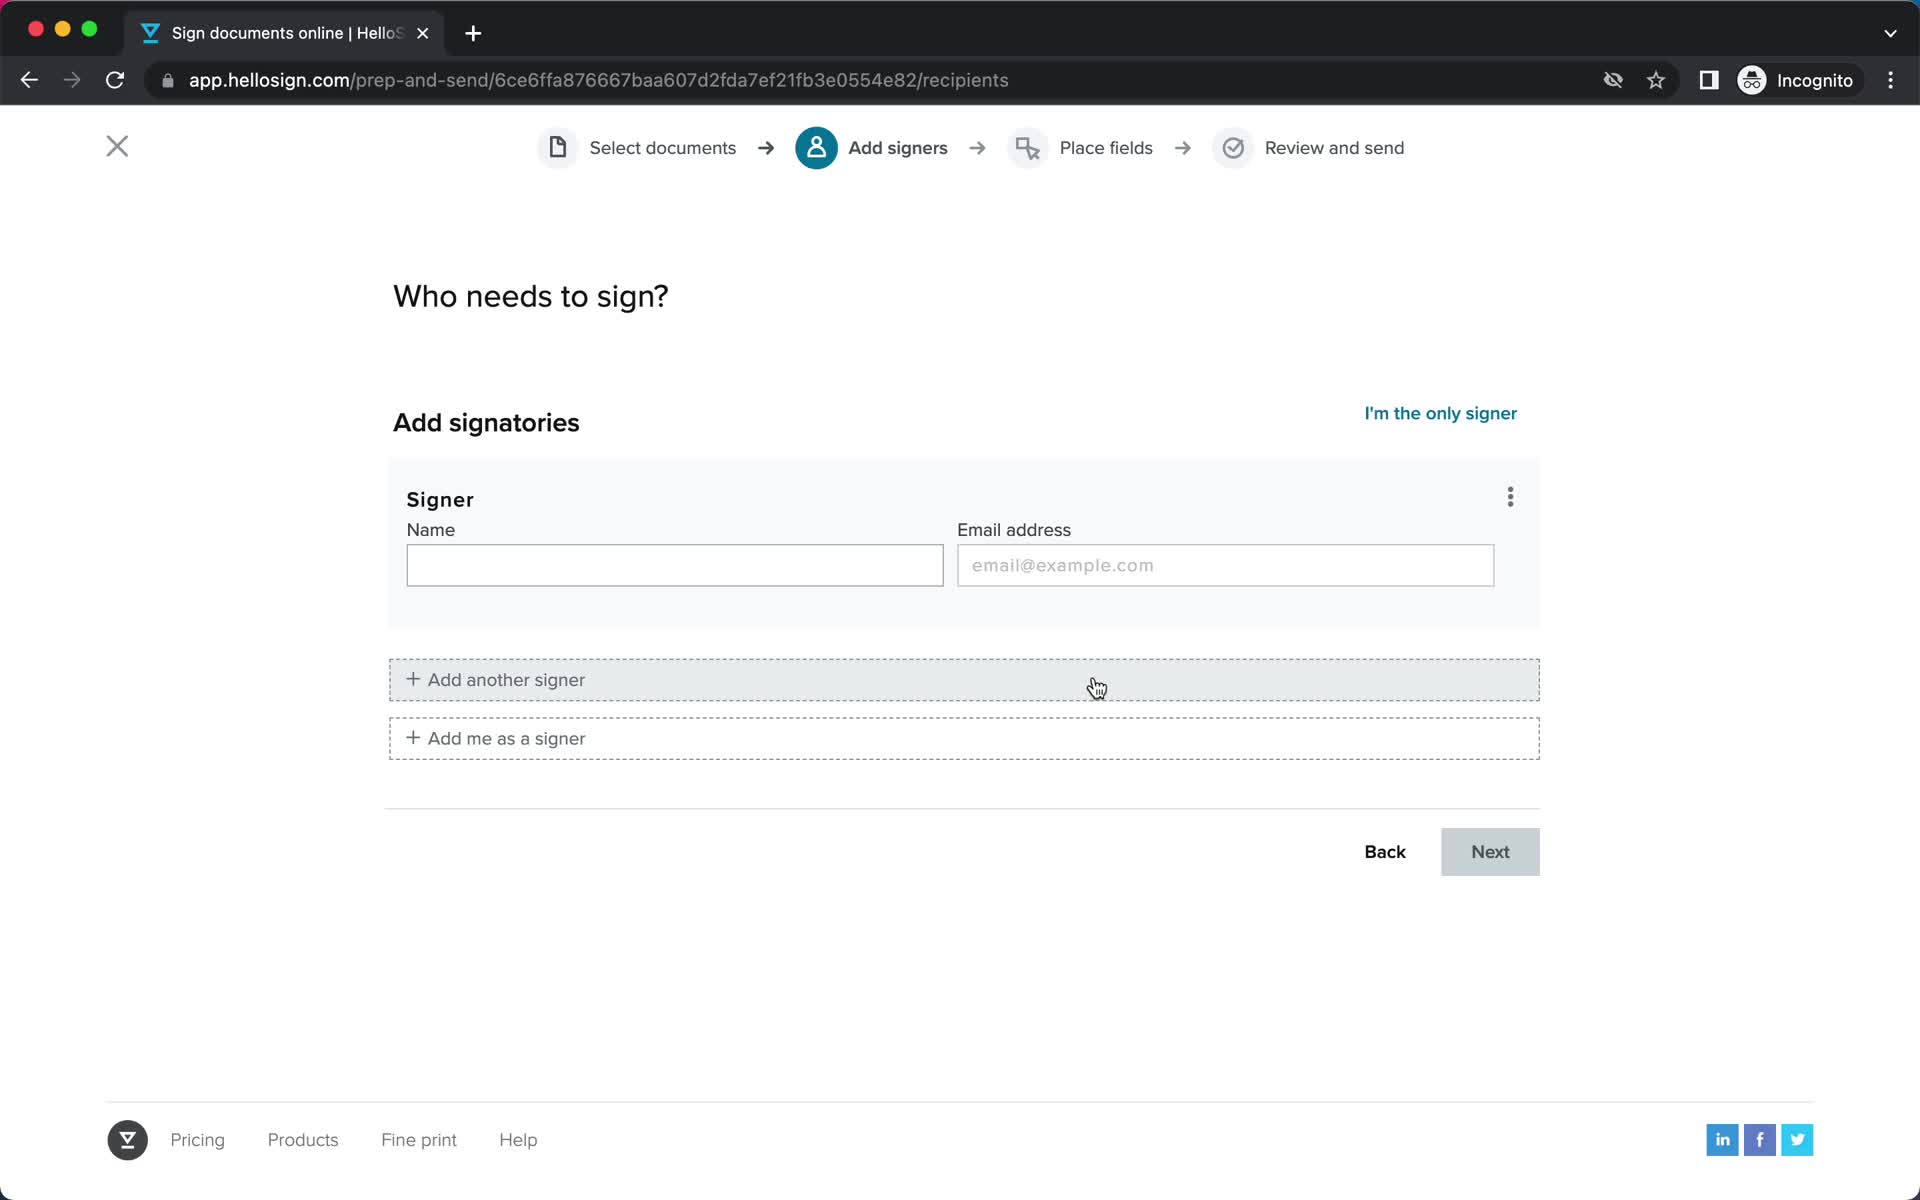Click the HelloSign favicon in browser tab
Viewport: 1920px width, 1200px height.
point(152,32)
